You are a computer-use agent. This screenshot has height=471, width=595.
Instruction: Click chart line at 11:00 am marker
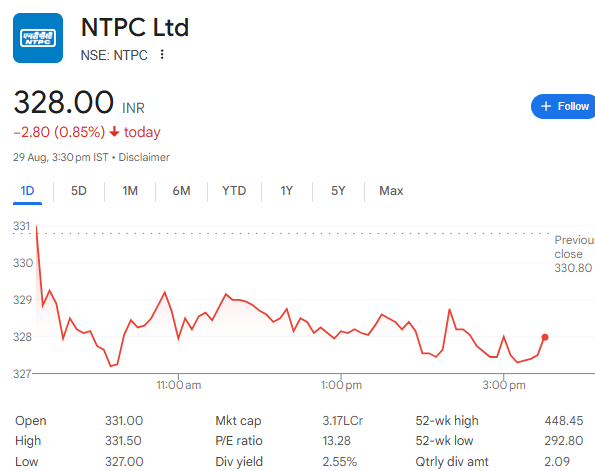tap(178, 339)
